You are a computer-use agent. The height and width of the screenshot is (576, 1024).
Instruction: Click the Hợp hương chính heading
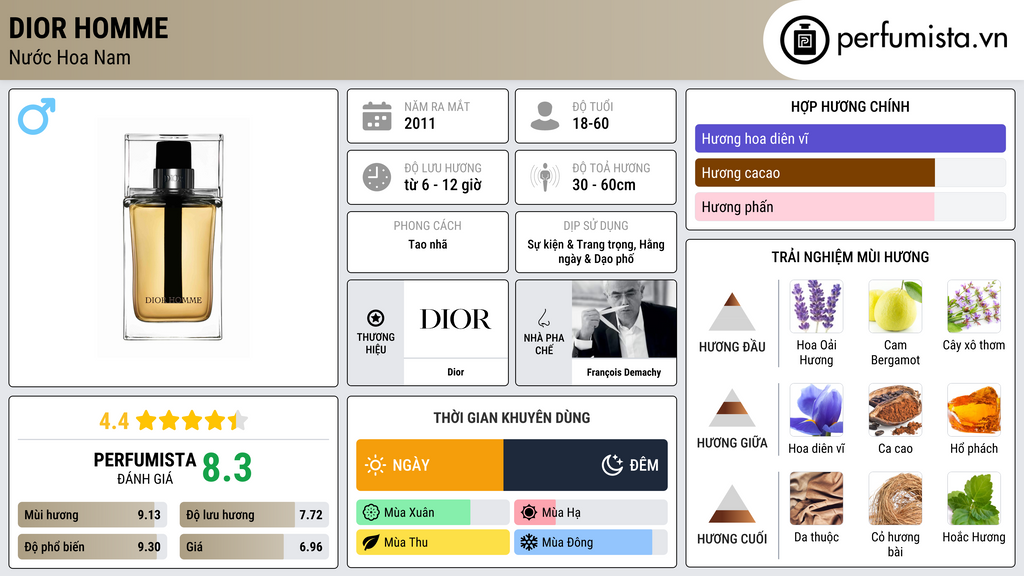850,106
